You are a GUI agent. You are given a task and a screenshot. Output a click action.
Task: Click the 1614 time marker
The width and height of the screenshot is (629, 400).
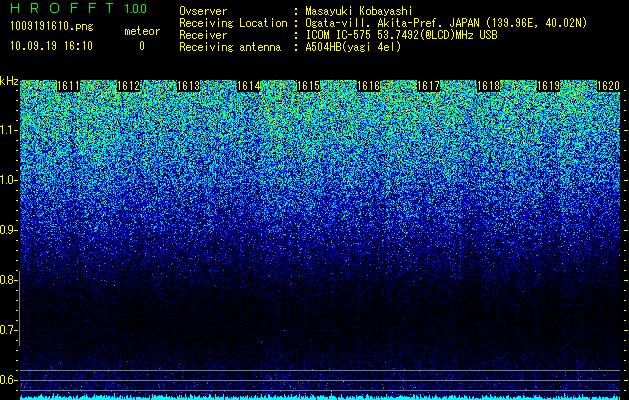click(249, 86)
